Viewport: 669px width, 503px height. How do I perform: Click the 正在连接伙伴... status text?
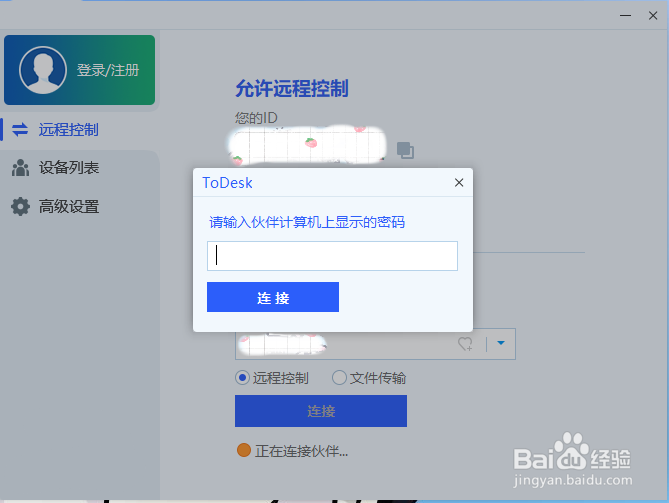pyautogui.click(x=302, y=451)
